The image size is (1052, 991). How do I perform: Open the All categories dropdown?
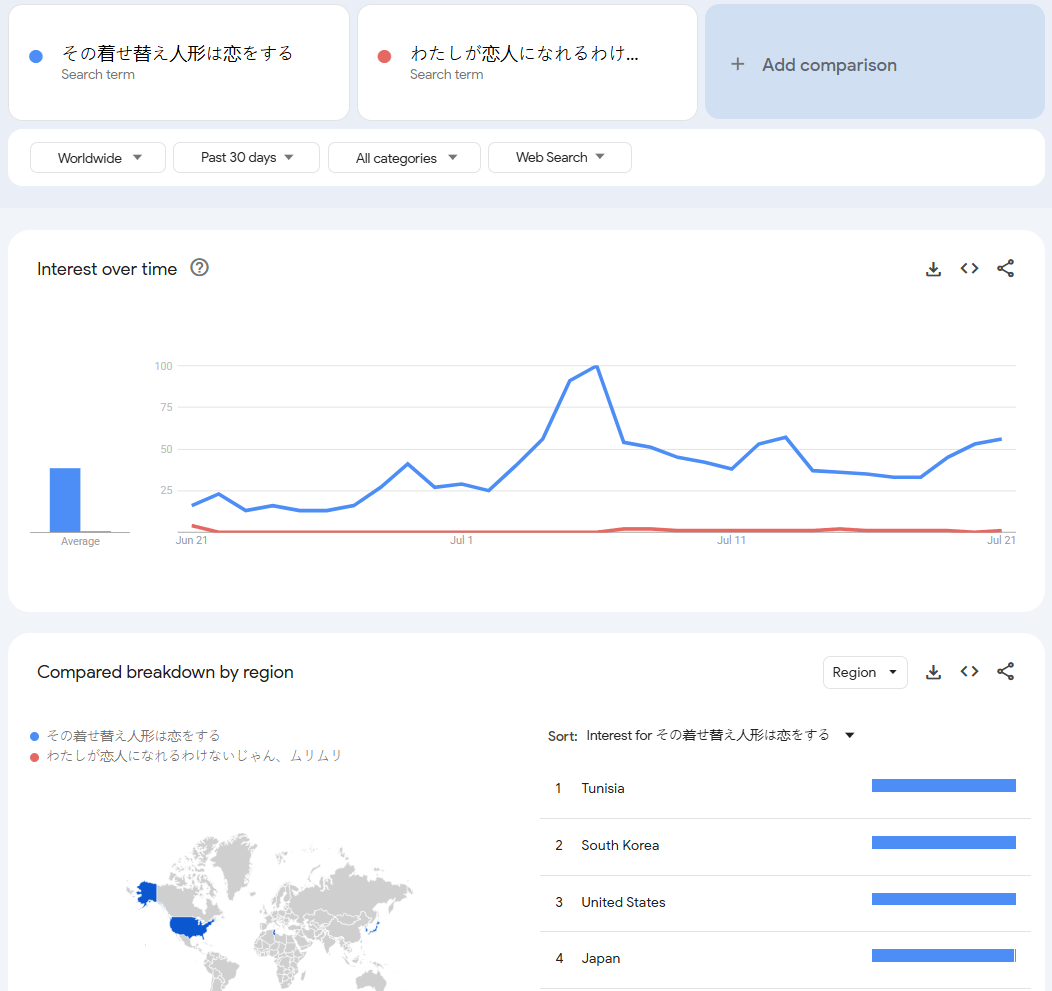pyautogui.click(x=404, y=158)
